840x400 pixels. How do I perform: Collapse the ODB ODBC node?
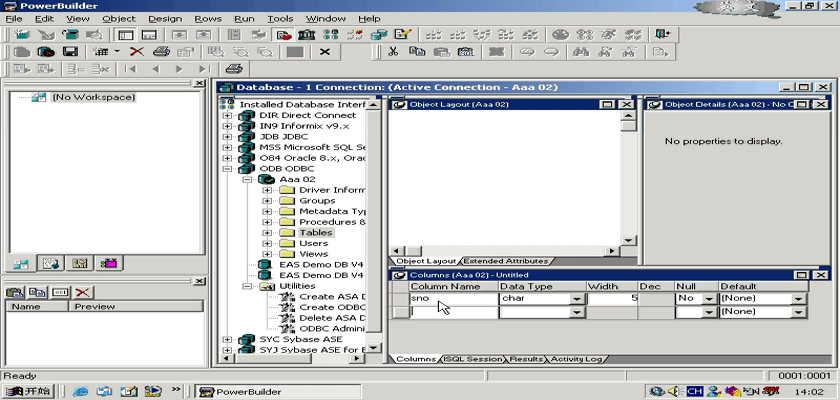(227, 169)
